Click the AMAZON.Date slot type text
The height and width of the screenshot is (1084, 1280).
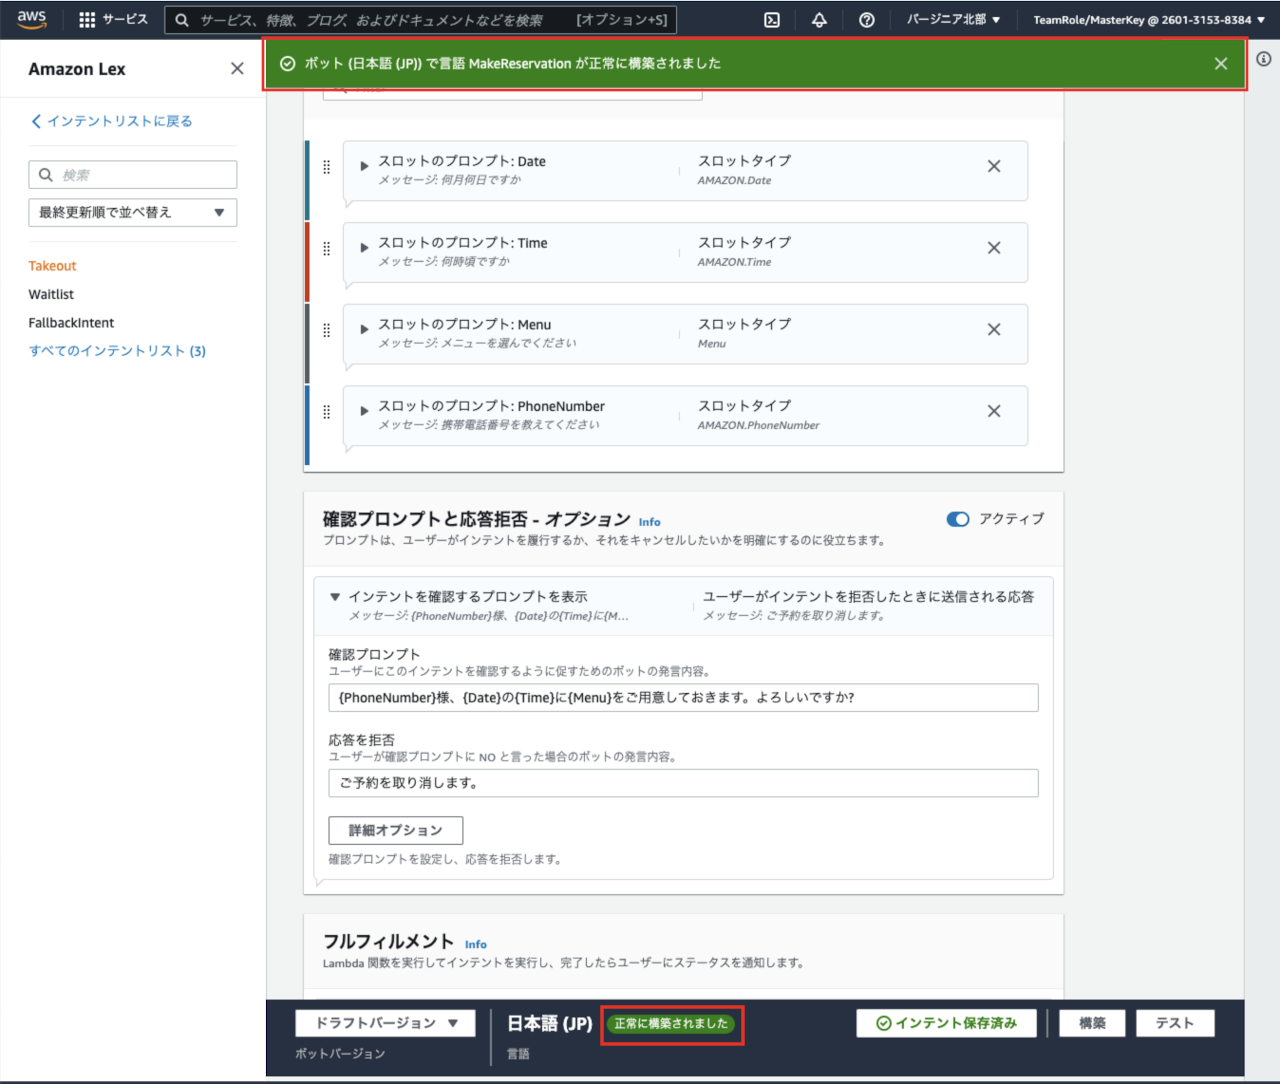(x=734, y=181)
